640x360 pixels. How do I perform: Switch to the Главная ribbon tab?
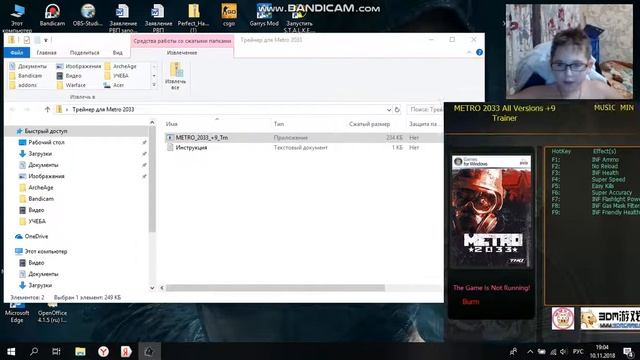click(47, 53)
